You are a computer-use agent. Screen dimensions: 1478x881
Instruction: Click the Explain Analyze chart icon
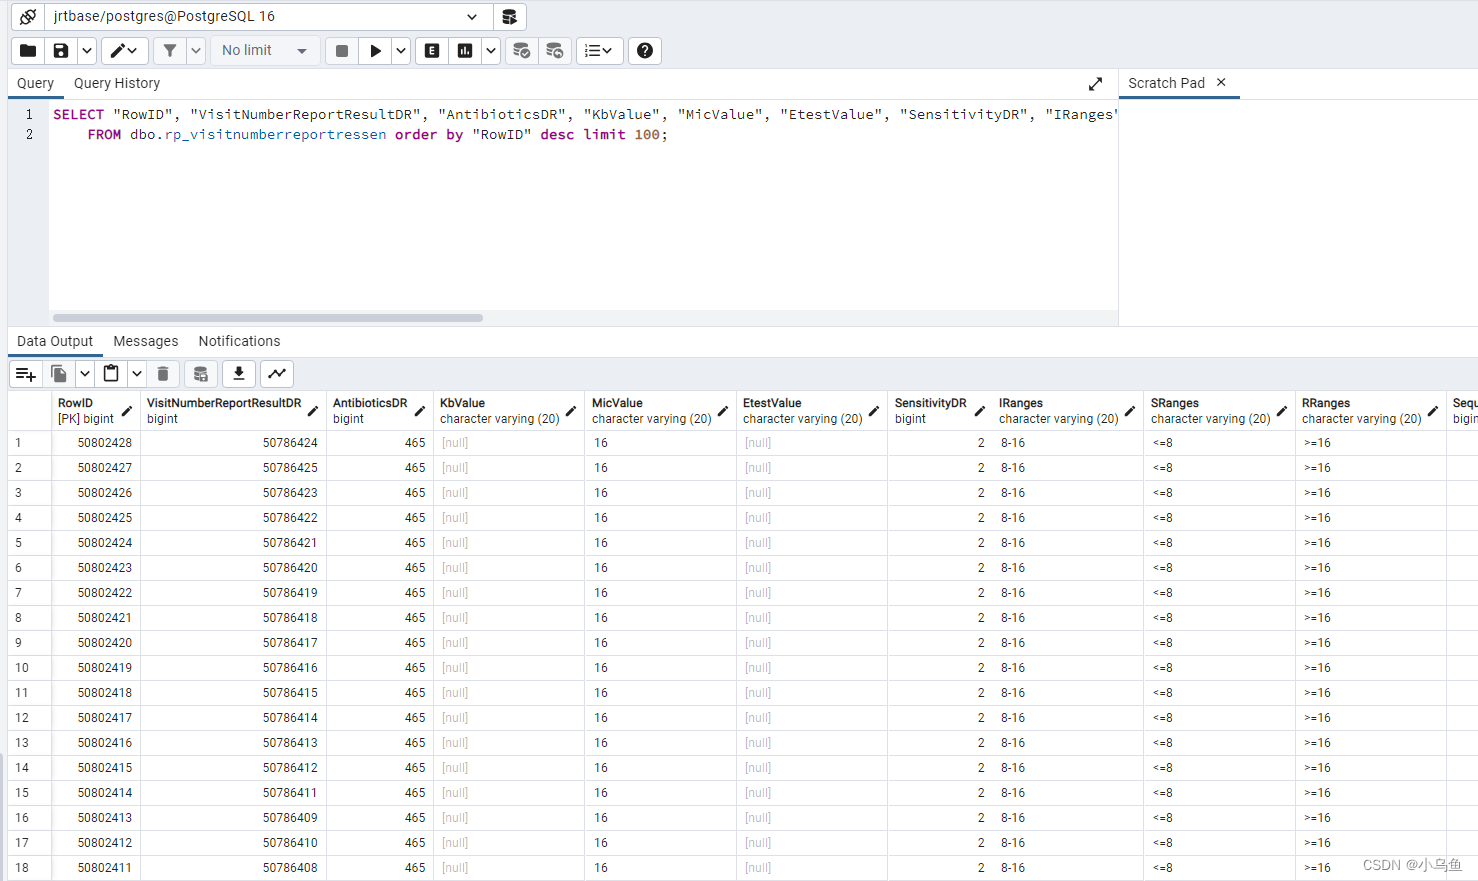tap(465, 51)
